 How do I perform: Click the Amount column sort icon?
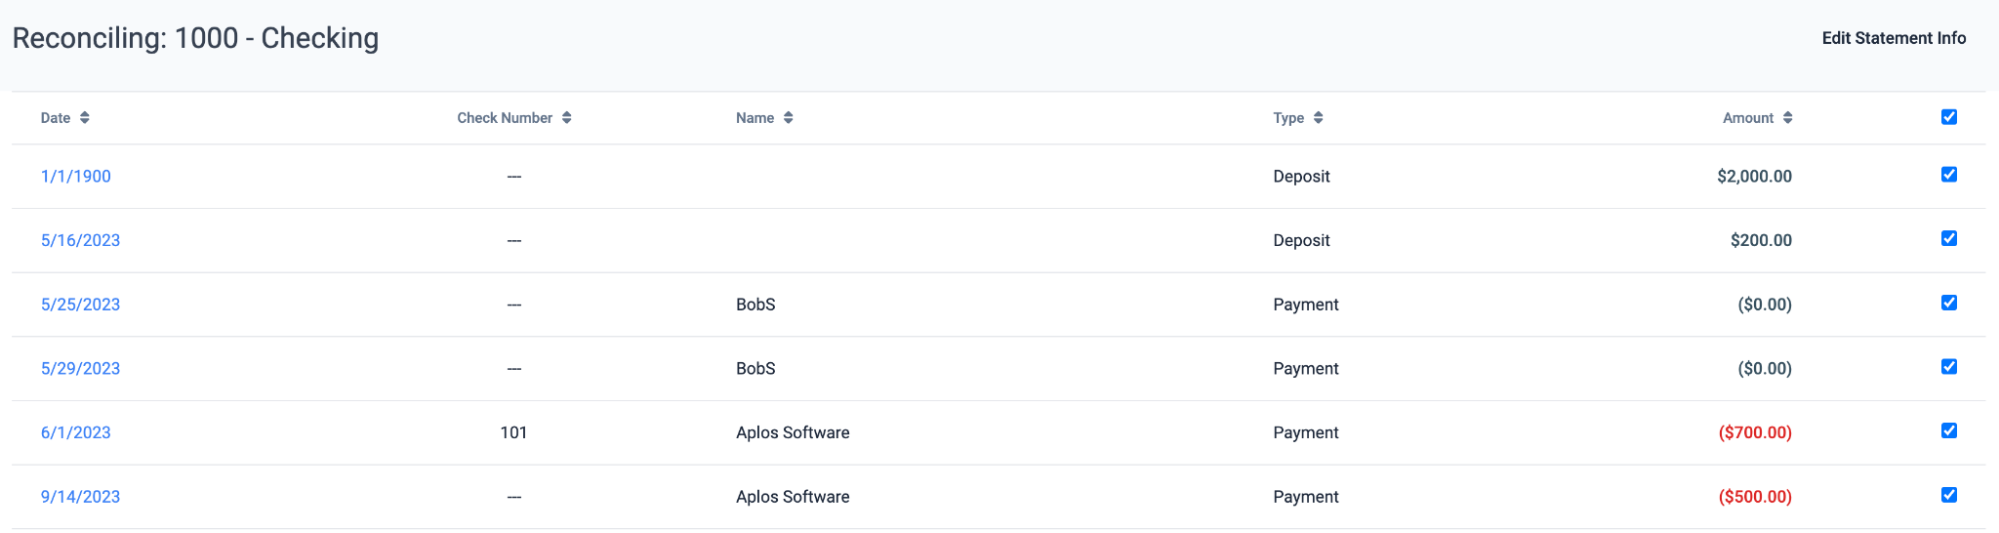point(1788,118)
